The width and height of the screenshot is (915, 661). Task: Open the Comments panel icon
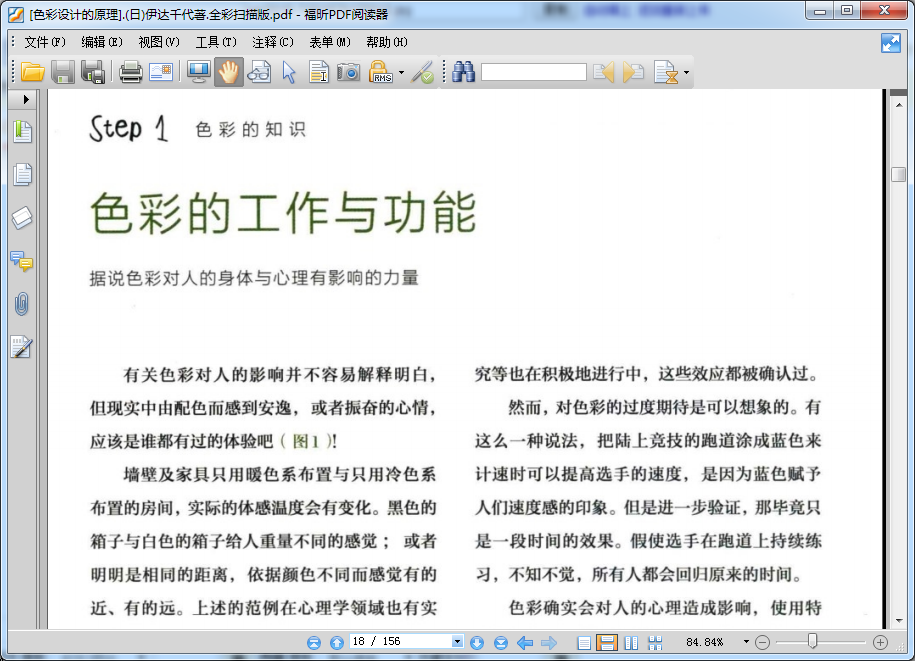pos(22,261)
